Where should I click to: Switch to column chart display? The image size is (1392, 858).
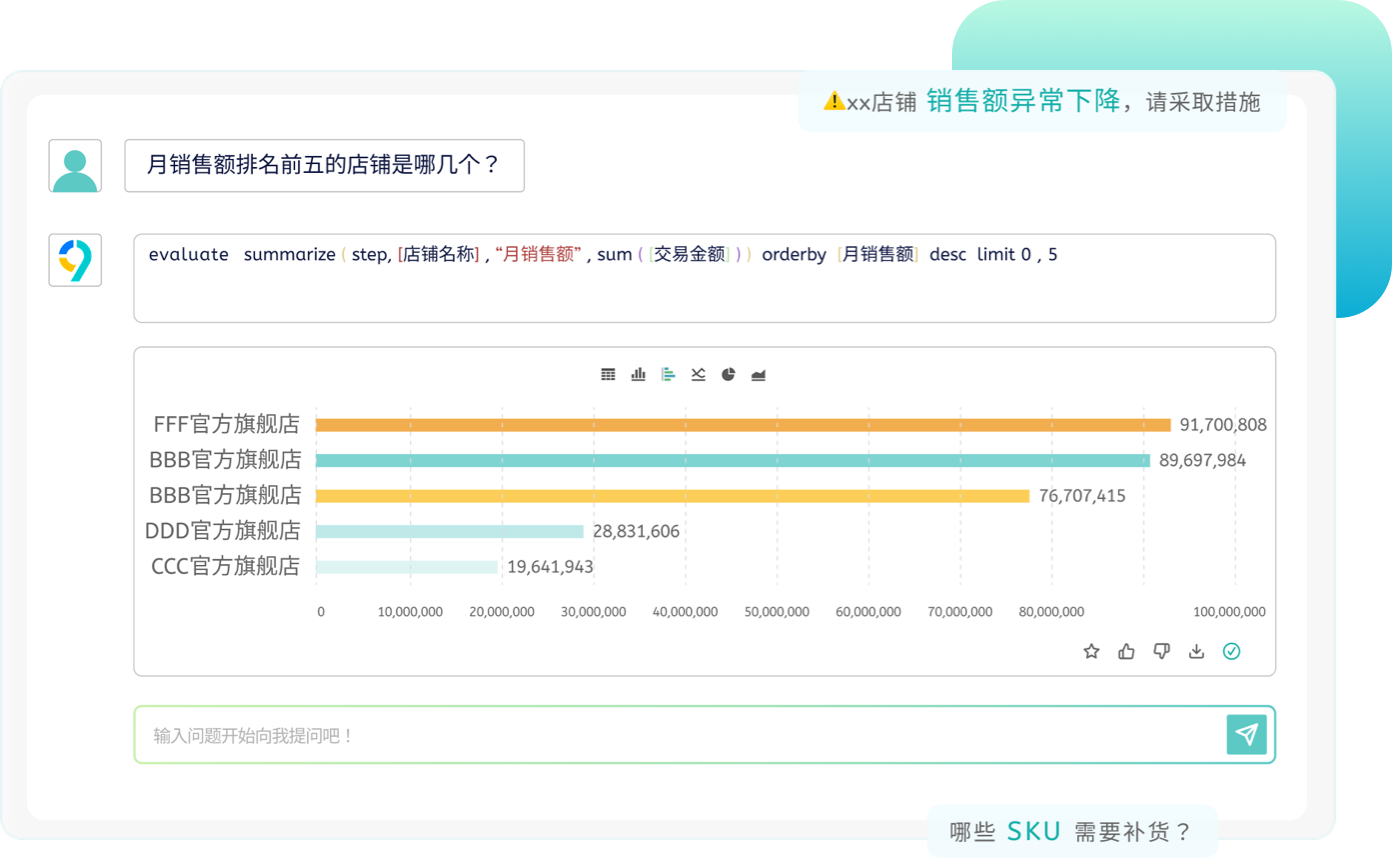[x=638, y=374]
